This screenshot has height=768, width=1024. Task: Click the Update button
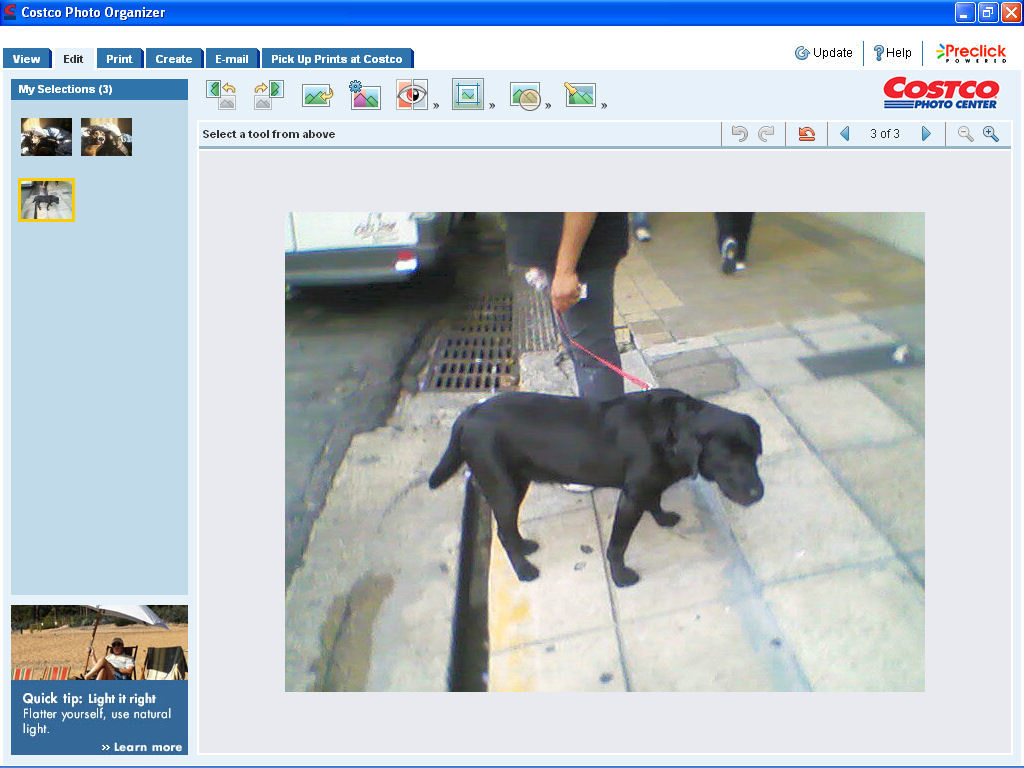(x=824, y=53)
